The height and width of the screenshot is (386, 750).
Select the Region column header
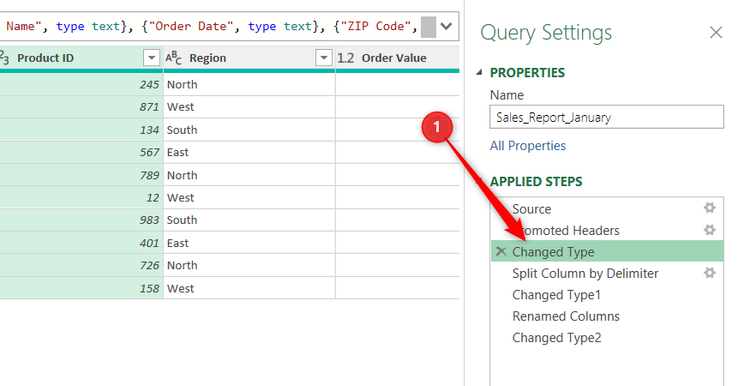coord(249,58)
